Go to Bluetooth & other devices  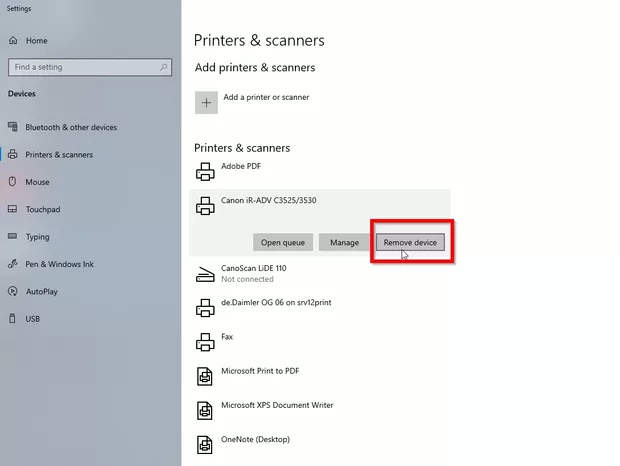(71, 127)
